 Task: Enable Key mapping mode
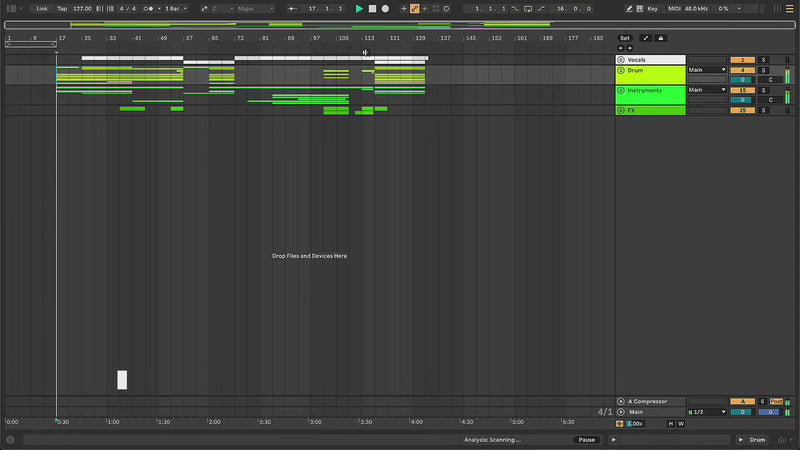653,8
